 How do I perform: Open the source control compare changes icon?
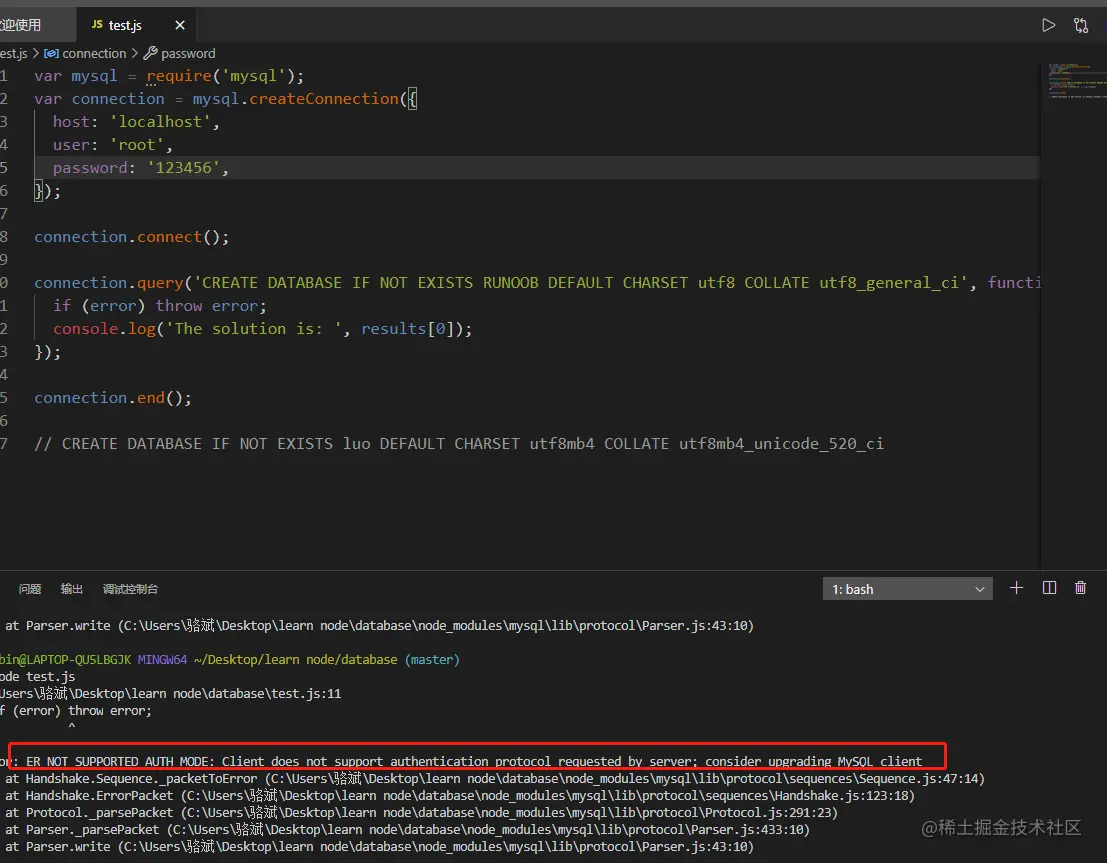coord(1081,25)
